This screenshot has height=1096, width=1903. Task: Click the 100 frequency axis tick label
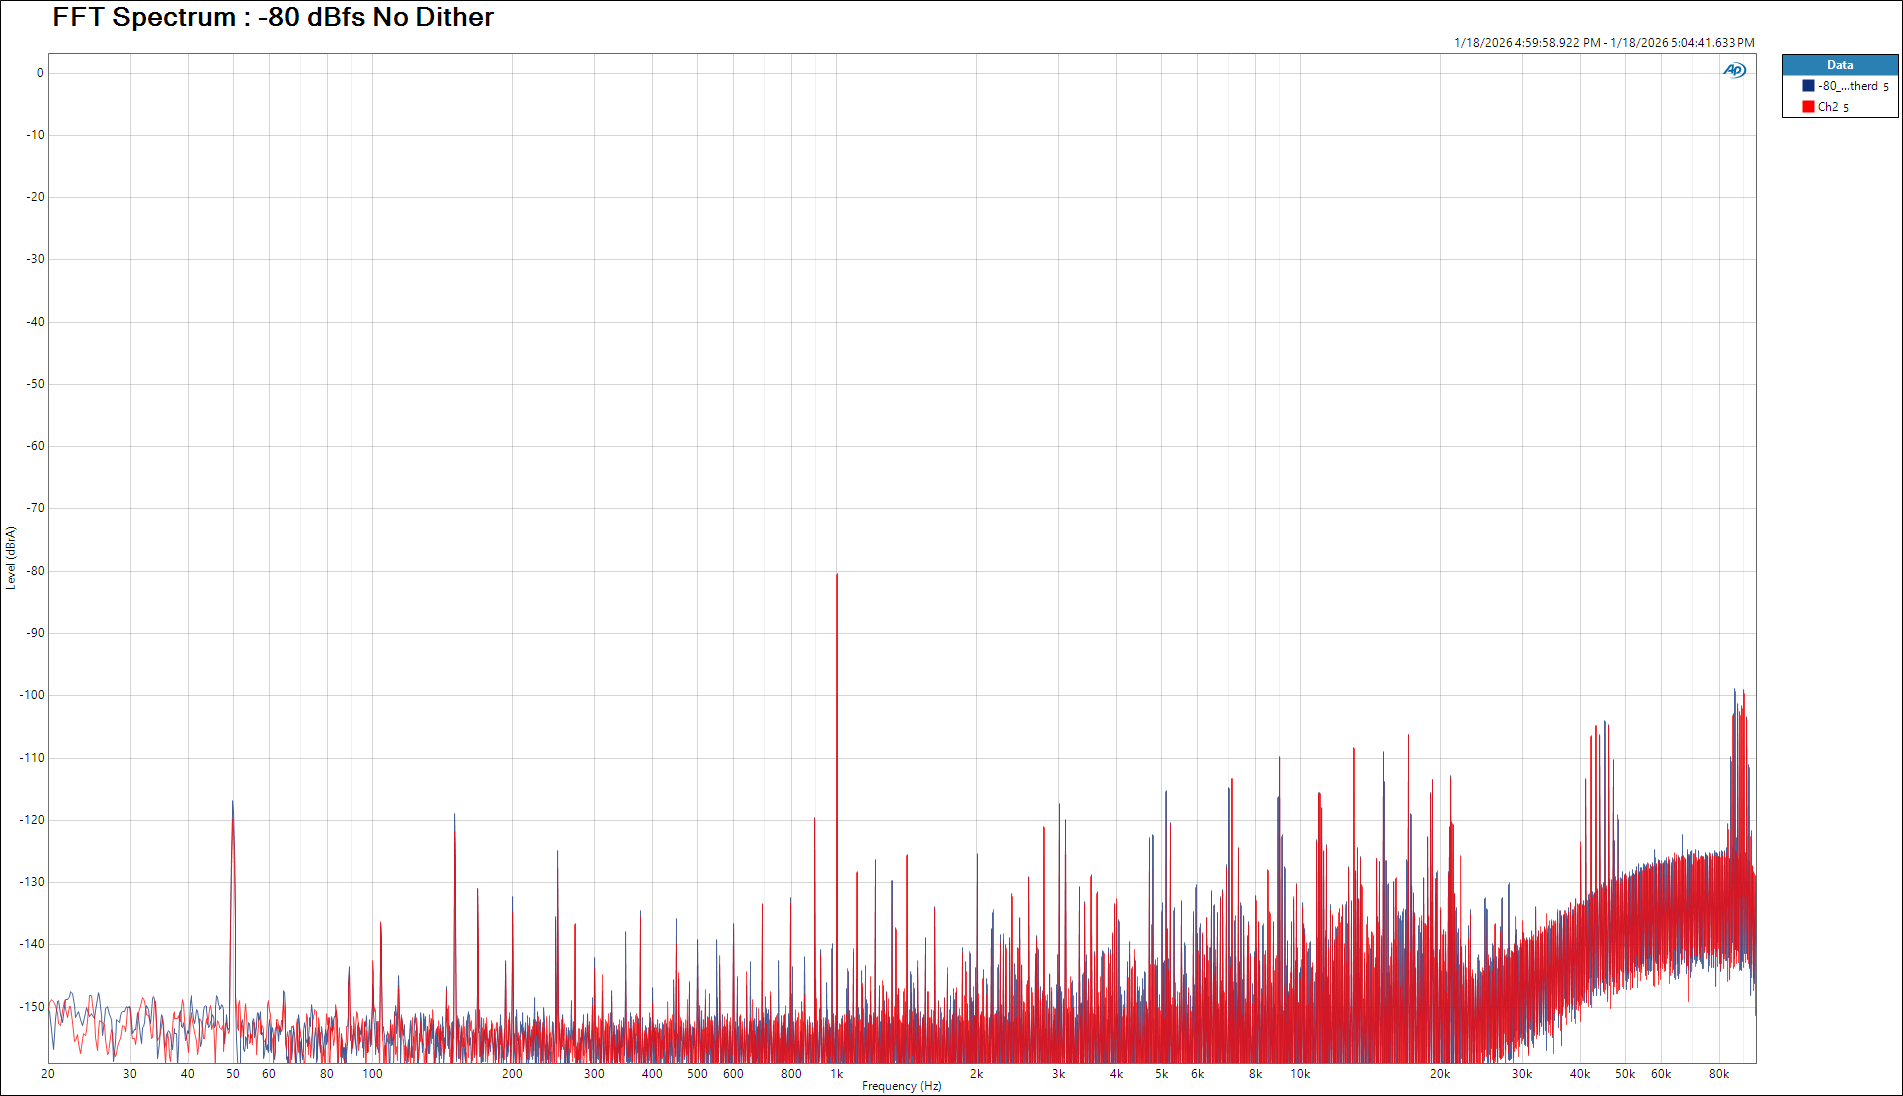tap(372, 1074)
